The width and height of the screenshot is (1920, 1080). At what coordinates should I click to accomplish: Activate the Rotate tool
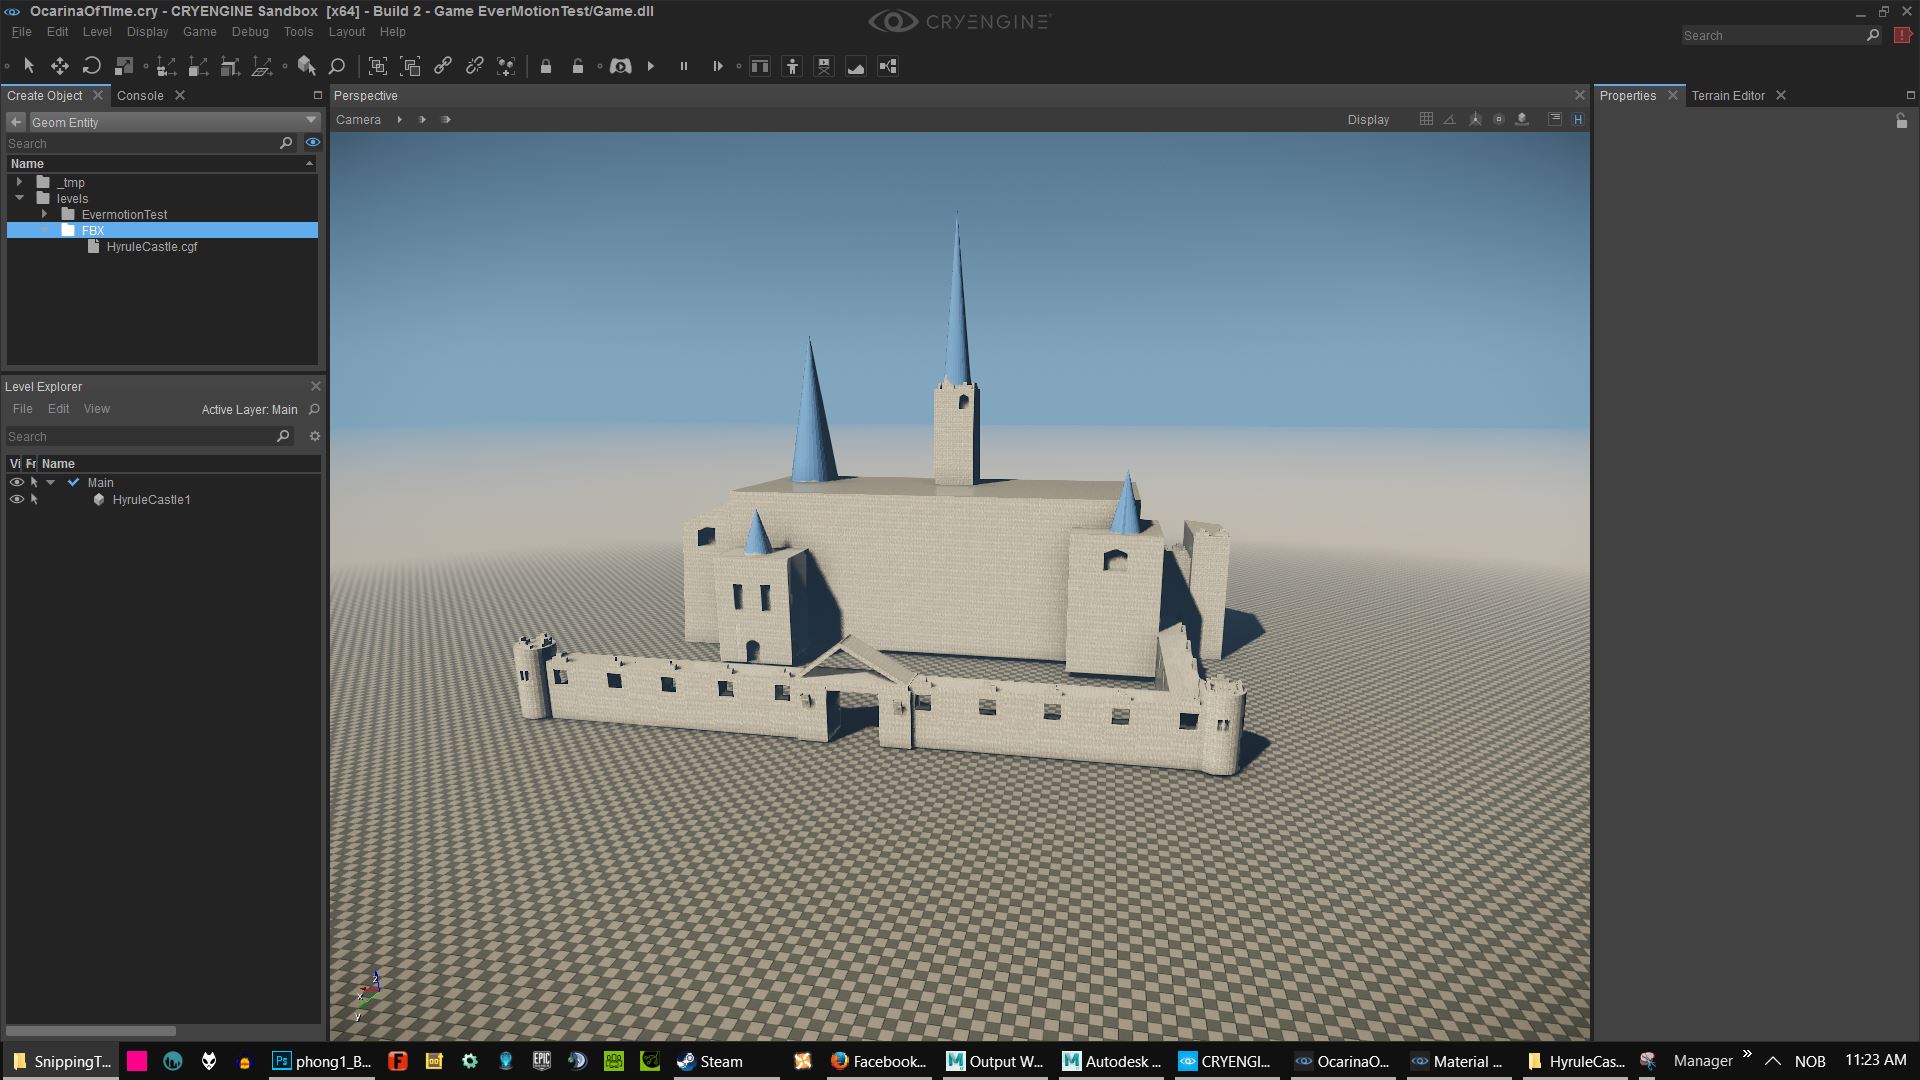point(92,66)
